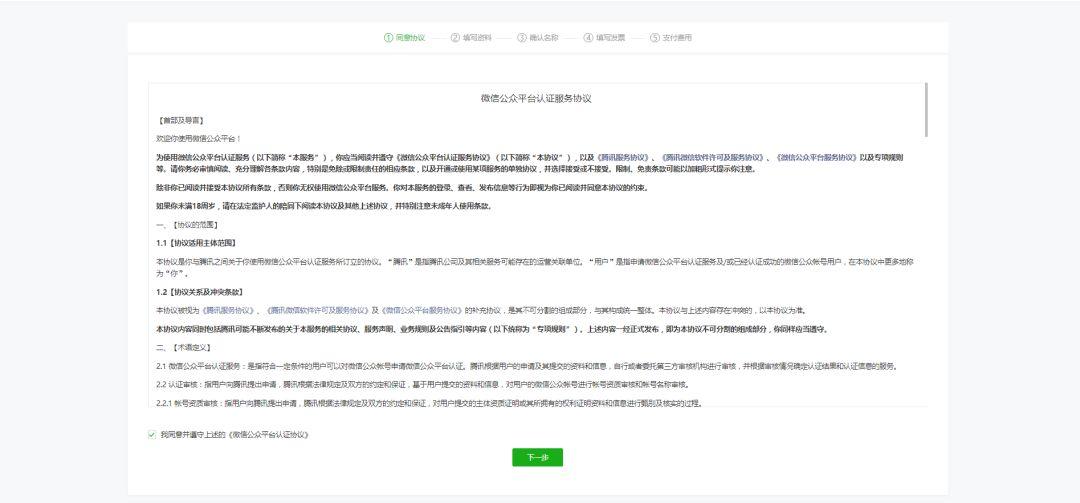This screenshot has width=1080, height=503.
Task: Open 《微信公众平台服务协议》 link in intro paragraph
Action: pyautogui.click(x=816, y=158)
